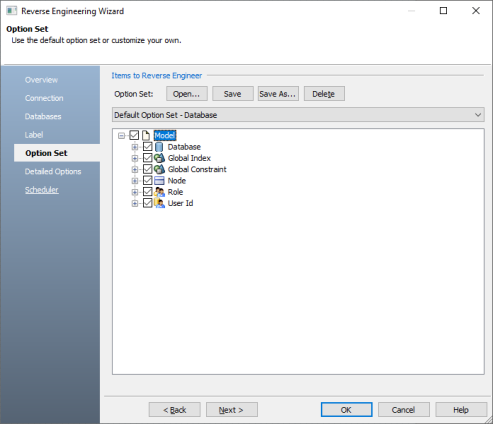
Task: Toggle the Role checkbox
Action: tap(147, 192)
